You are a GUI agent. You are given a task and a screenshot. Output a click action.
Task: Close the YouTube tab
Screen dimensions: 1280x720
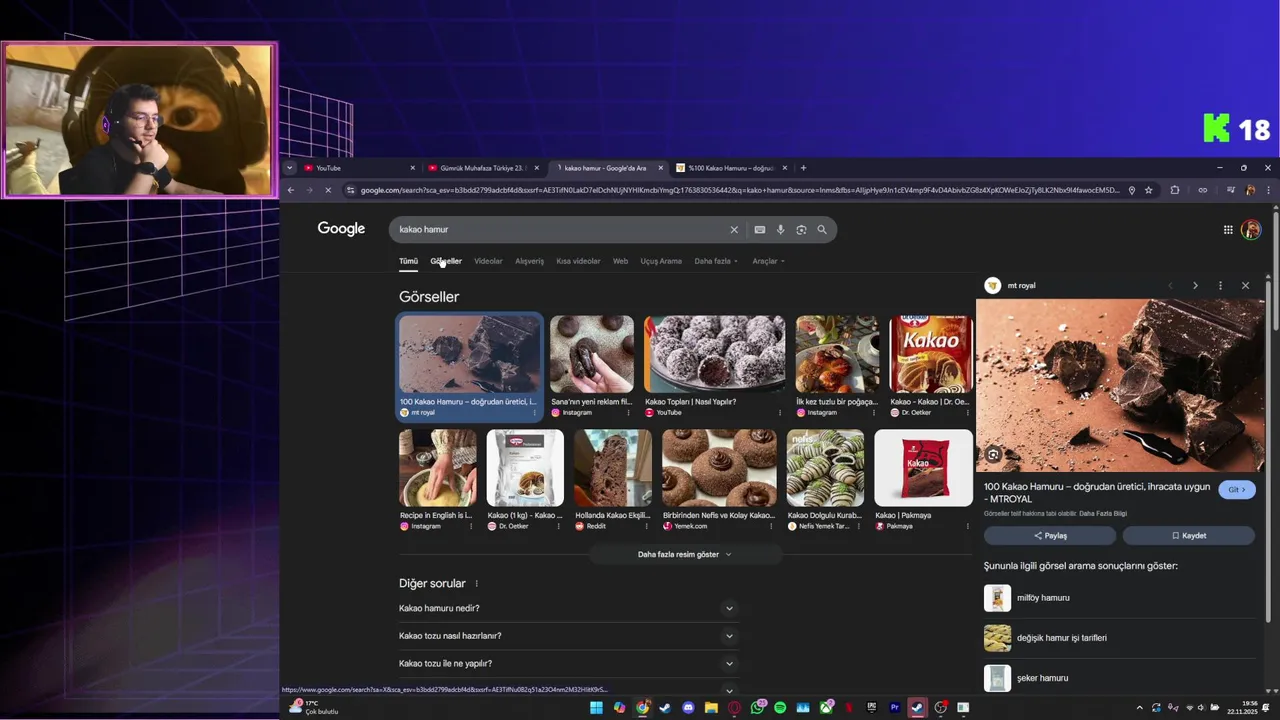pyautogui.click(x=412, y=168)
